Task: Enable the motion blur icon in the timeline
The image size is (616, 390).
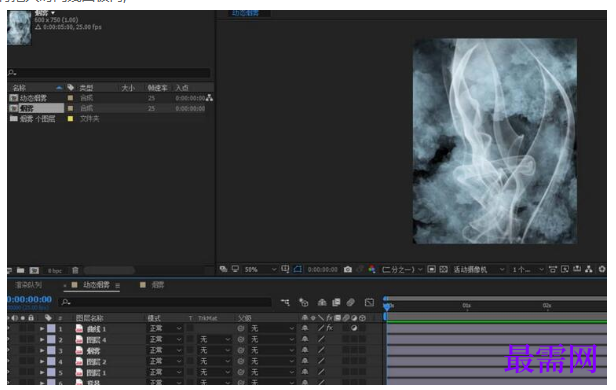Action: pos(350,302)
